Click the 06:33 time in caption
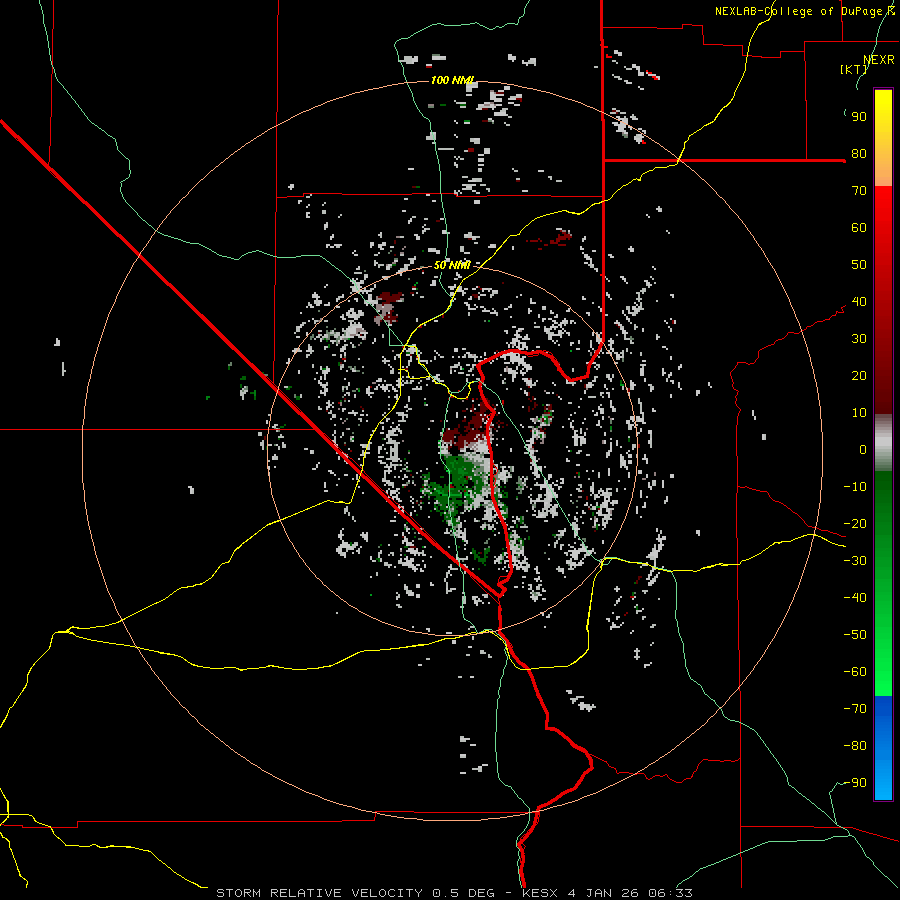The image size is (900, 900). point(670,893)
